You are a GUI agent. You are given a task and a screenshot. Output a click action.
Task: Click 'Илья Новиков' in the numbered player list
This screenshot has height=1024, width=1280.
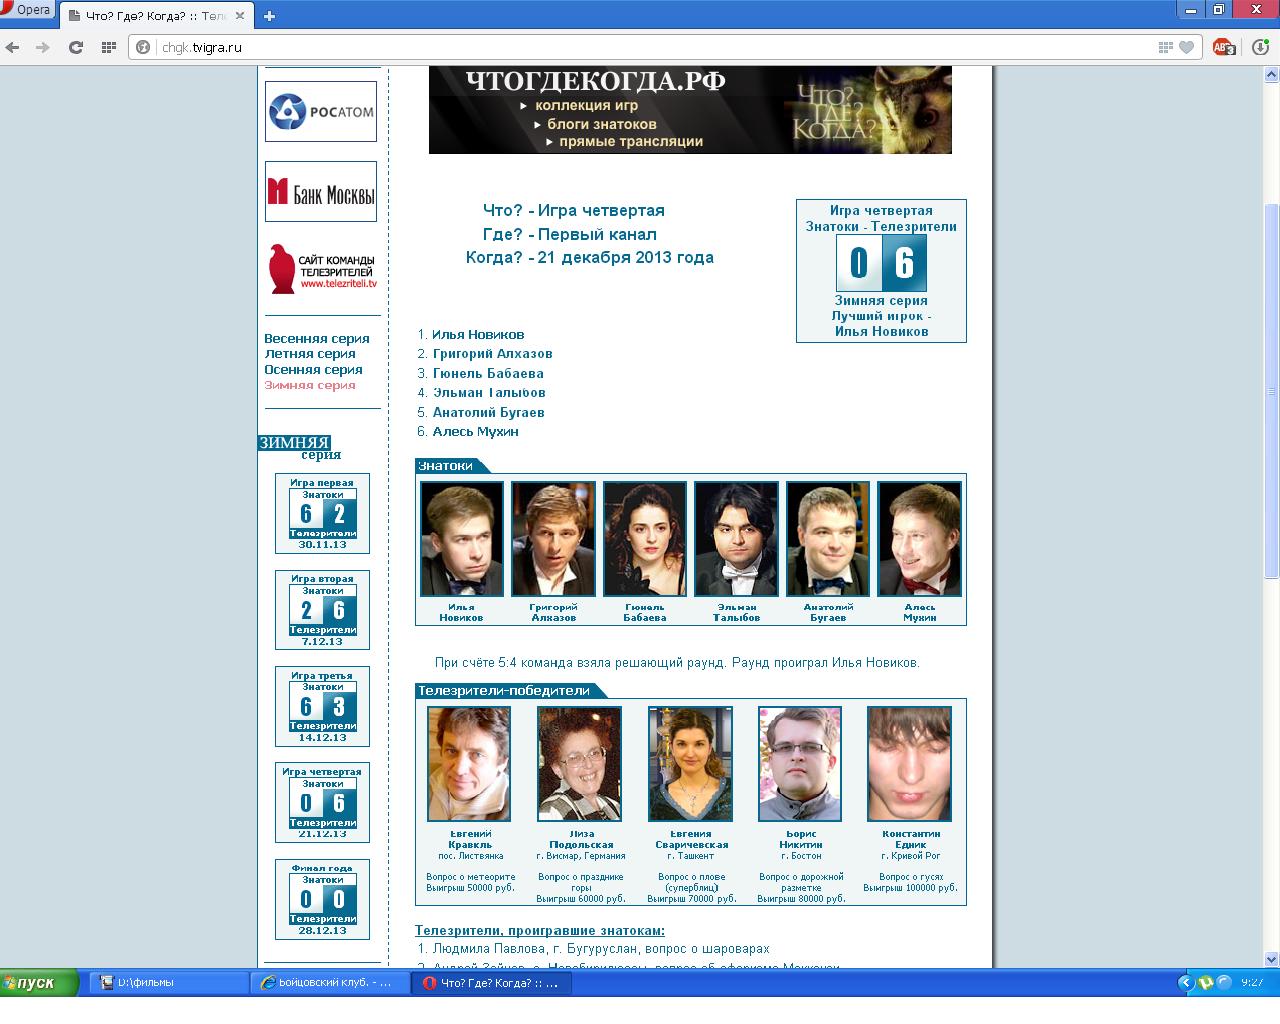(478, 334)
